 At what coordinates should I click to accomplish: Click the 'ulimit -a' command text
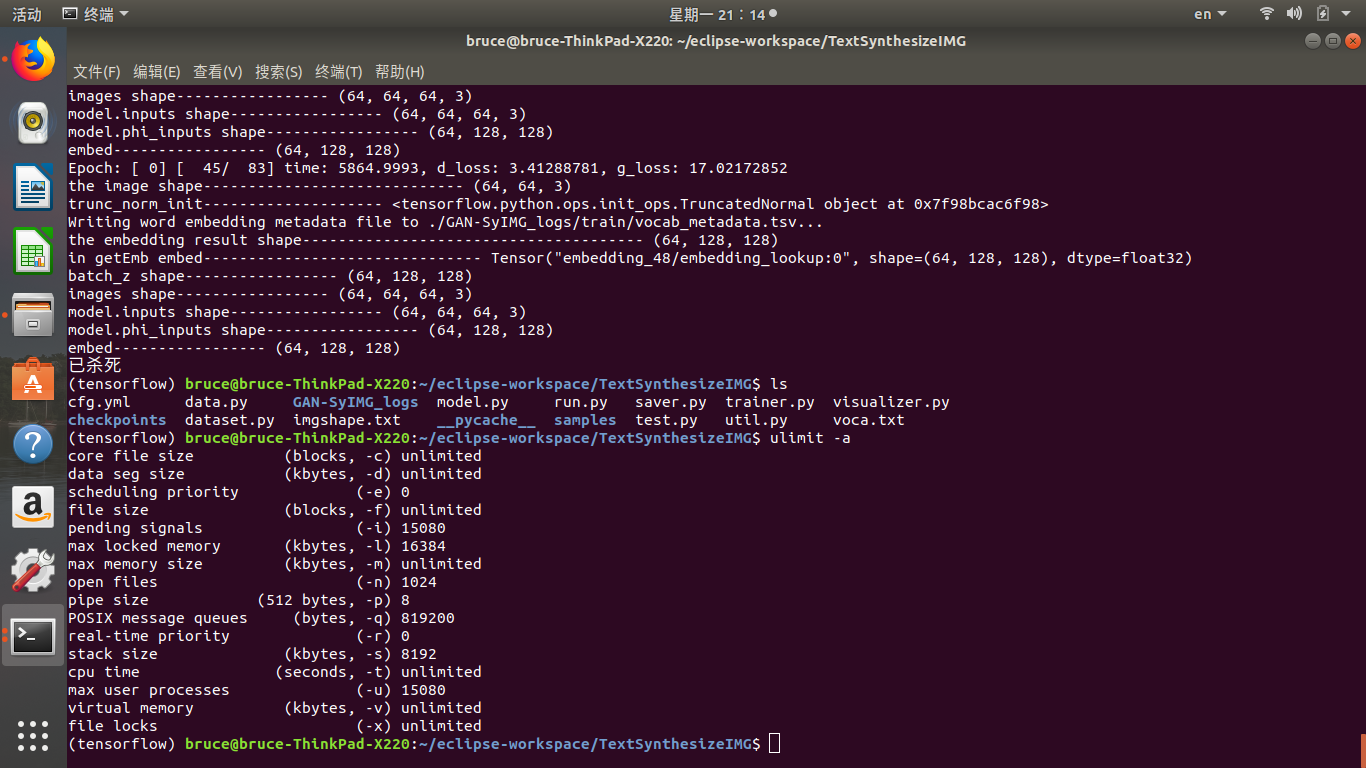click(x=810, y=438)
